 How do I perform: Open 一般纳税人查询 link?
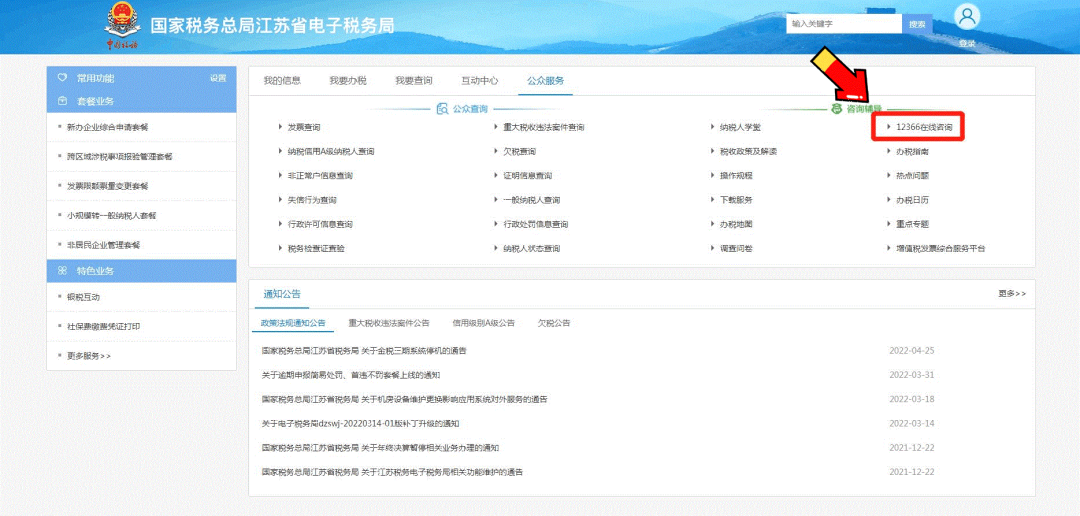point(532,200)
